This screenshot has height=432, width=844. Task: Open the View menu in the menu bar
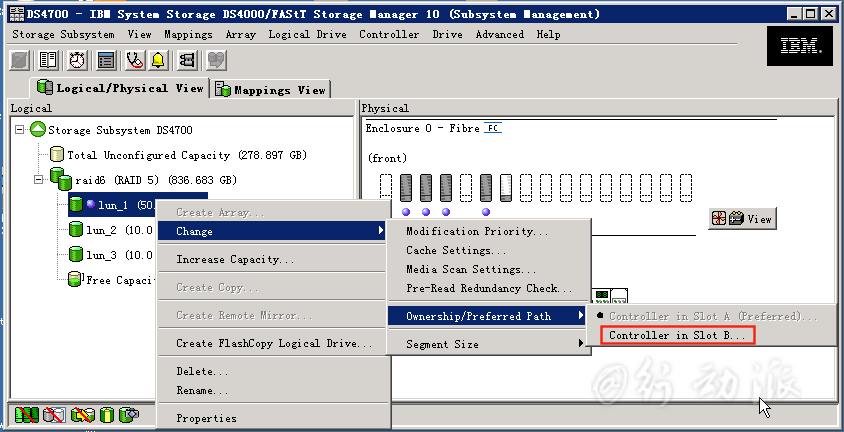(x=139, y=34)
